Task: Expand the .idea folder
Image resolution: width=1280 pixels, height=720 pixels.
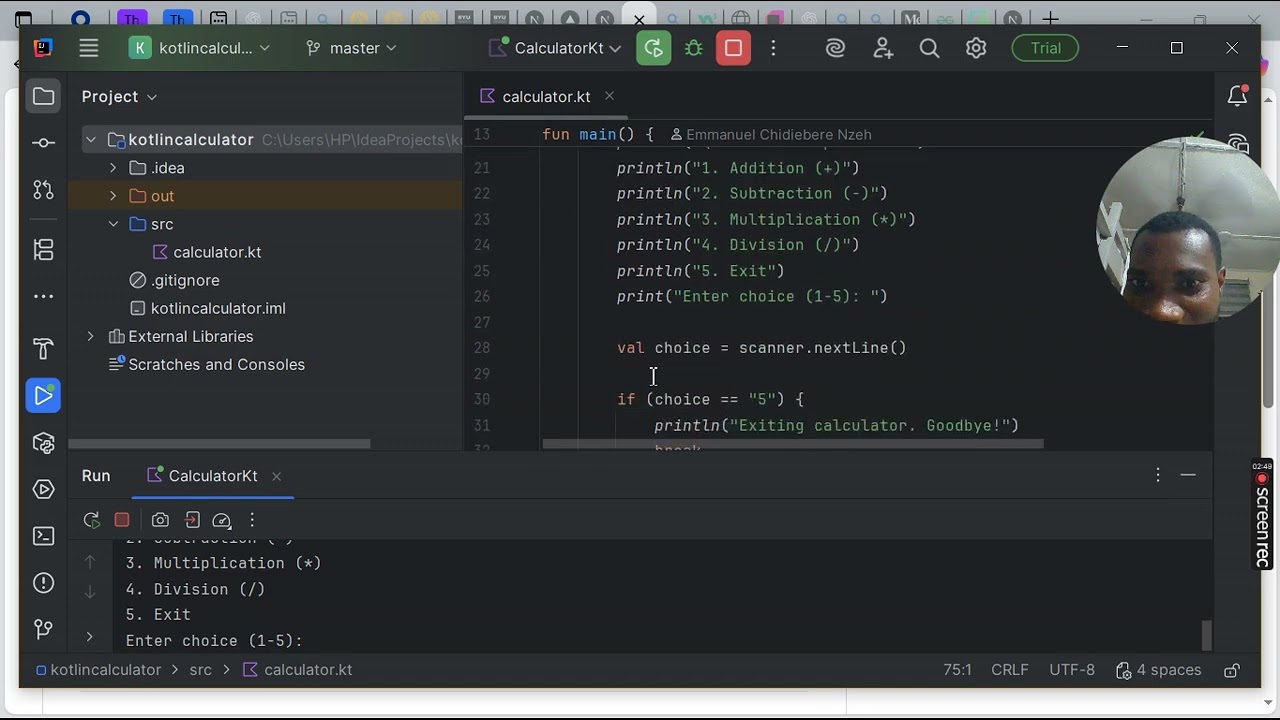Action: point(113,168)
